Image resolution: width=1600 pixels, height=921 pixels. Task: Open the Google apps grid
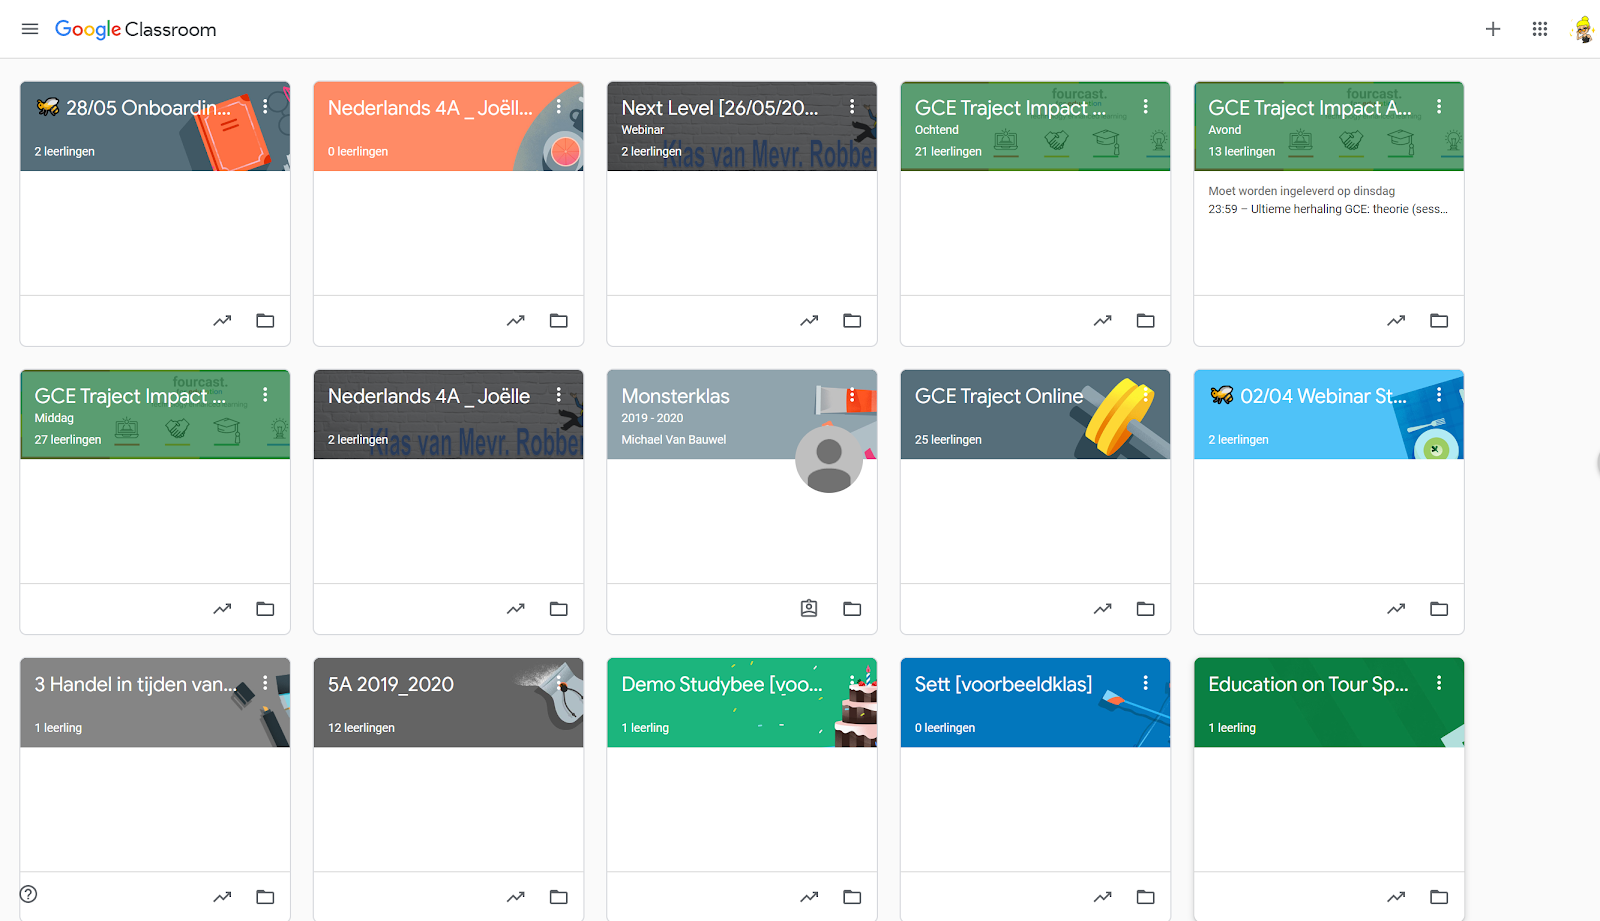pos(1540,29)
